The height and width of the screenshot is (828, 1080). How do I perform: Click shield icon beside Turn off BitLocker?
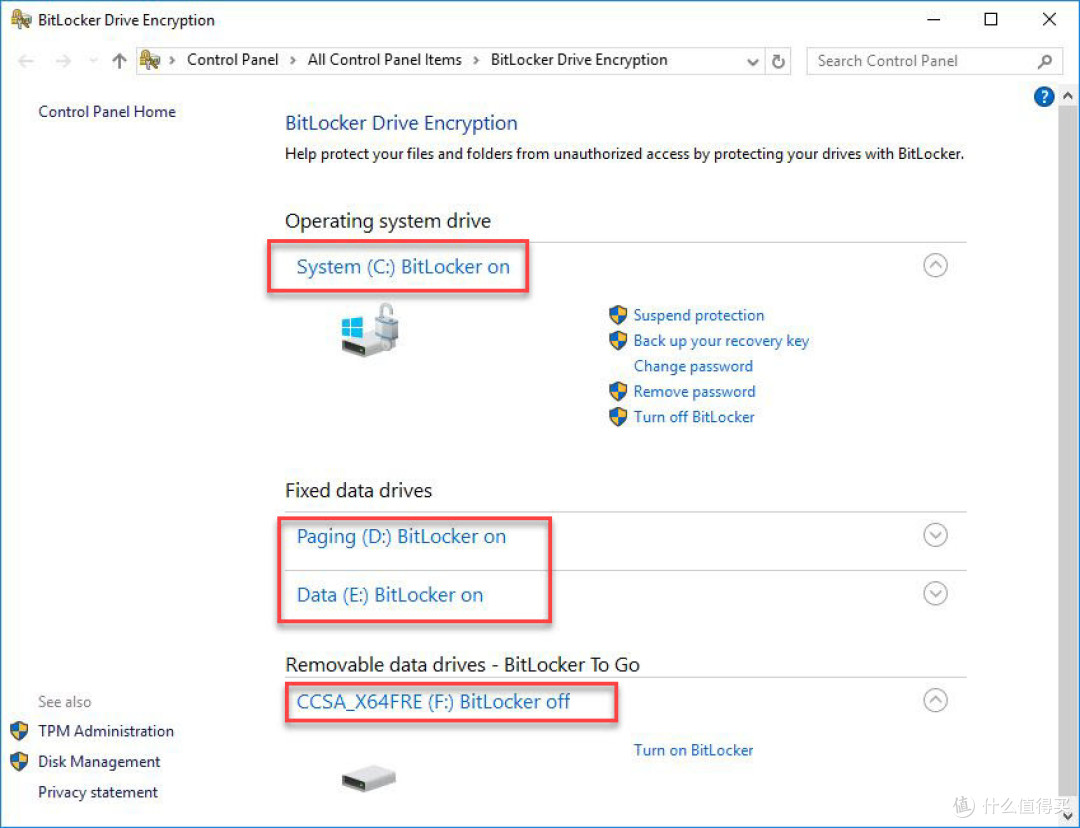click(618, 417)
